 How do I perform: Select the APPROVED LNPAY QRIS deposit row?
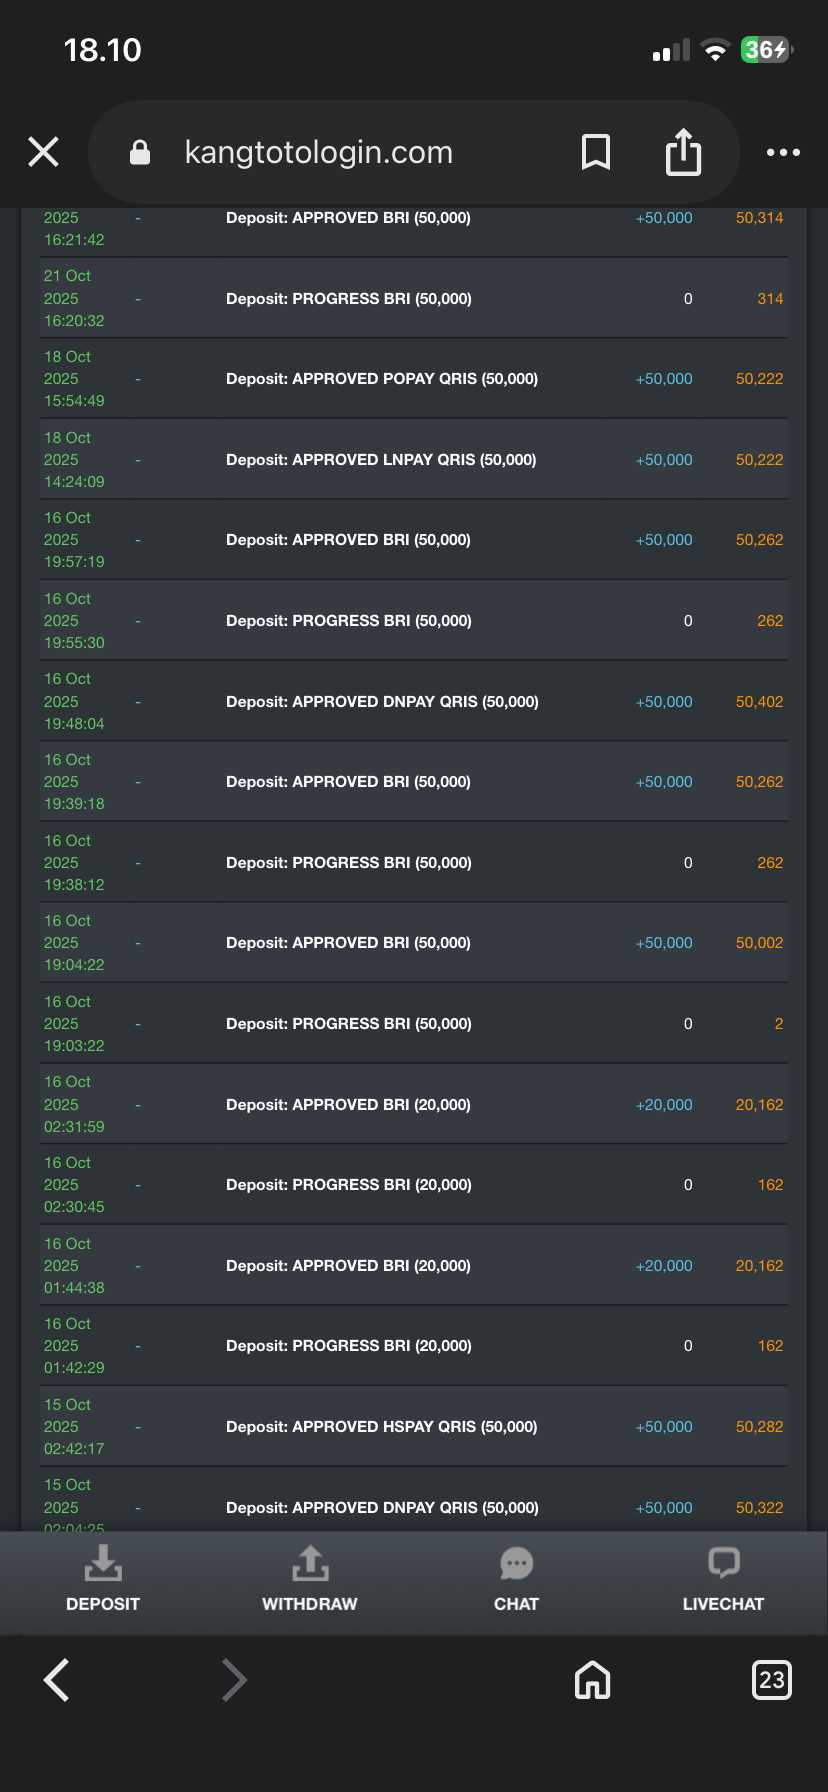pyautogui.click(x=381, y=460)
